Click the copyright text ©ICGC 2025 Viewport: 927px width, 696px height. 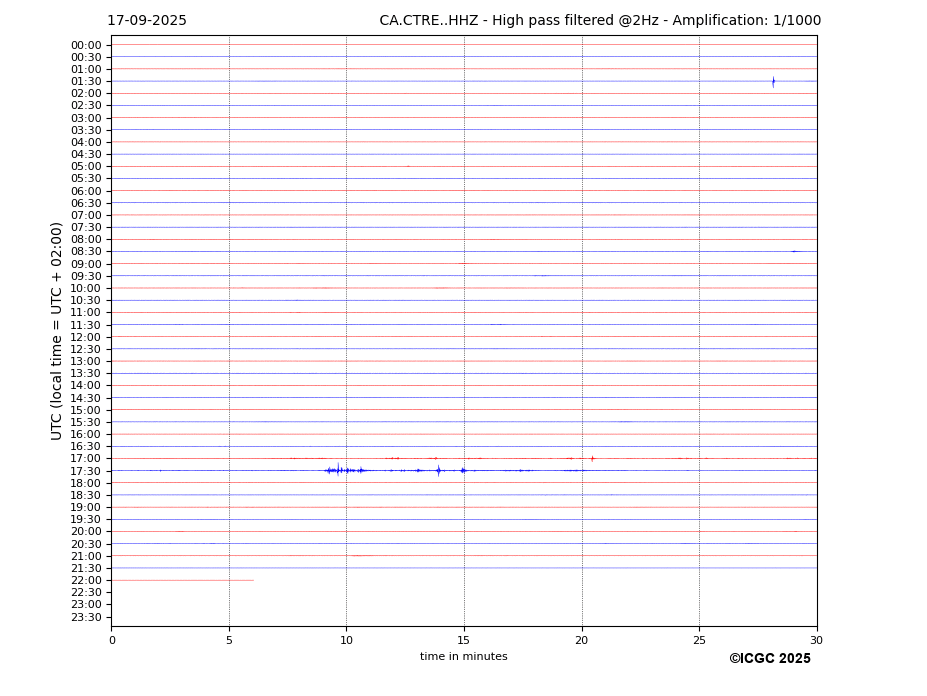pos(770,659)
